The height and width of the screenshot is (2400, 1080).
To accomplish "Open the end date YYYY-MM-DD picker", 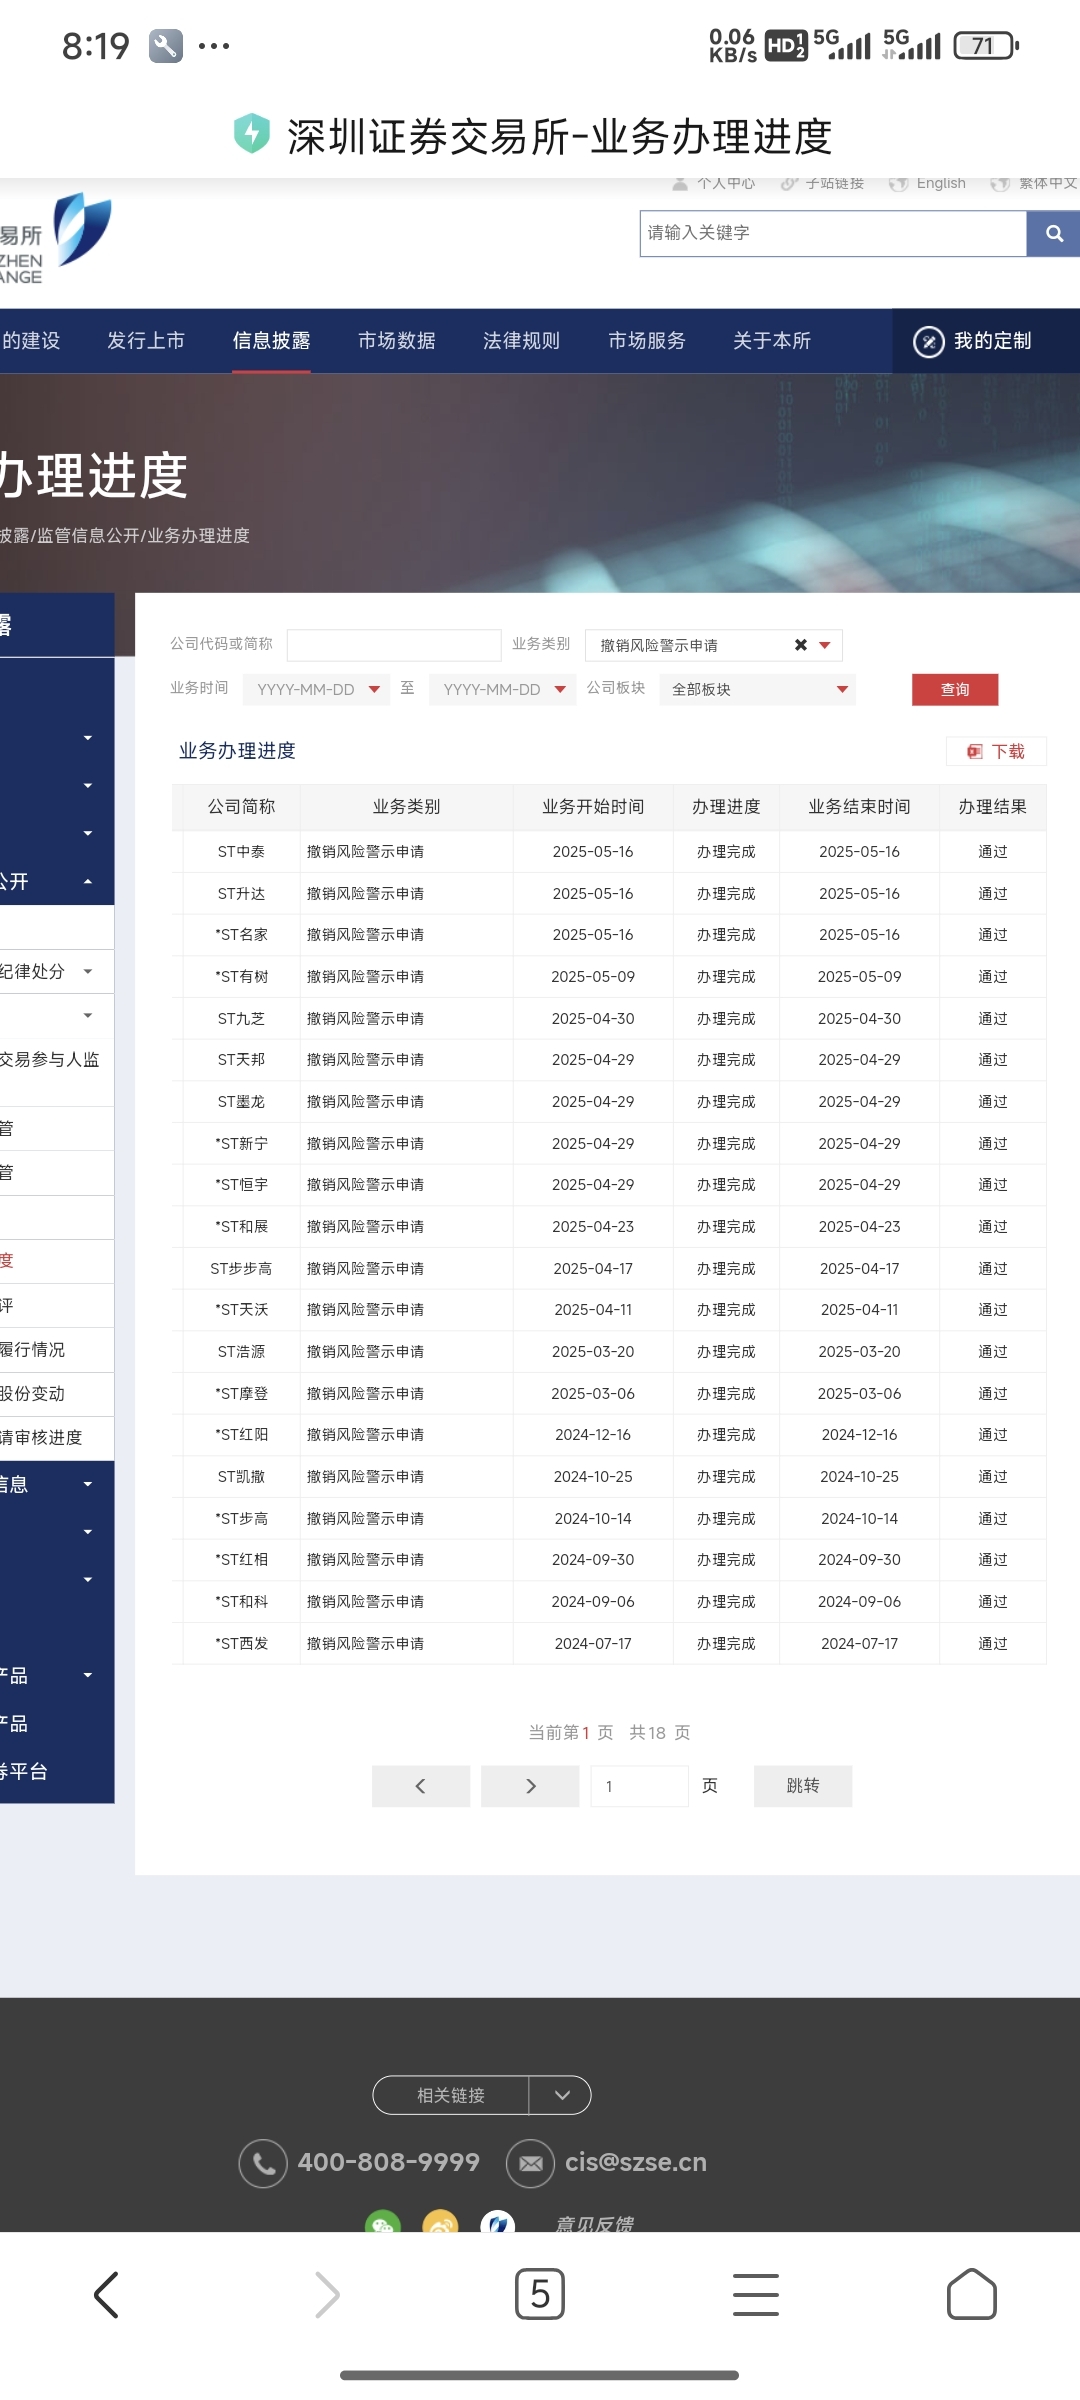I will pos(502,689).
